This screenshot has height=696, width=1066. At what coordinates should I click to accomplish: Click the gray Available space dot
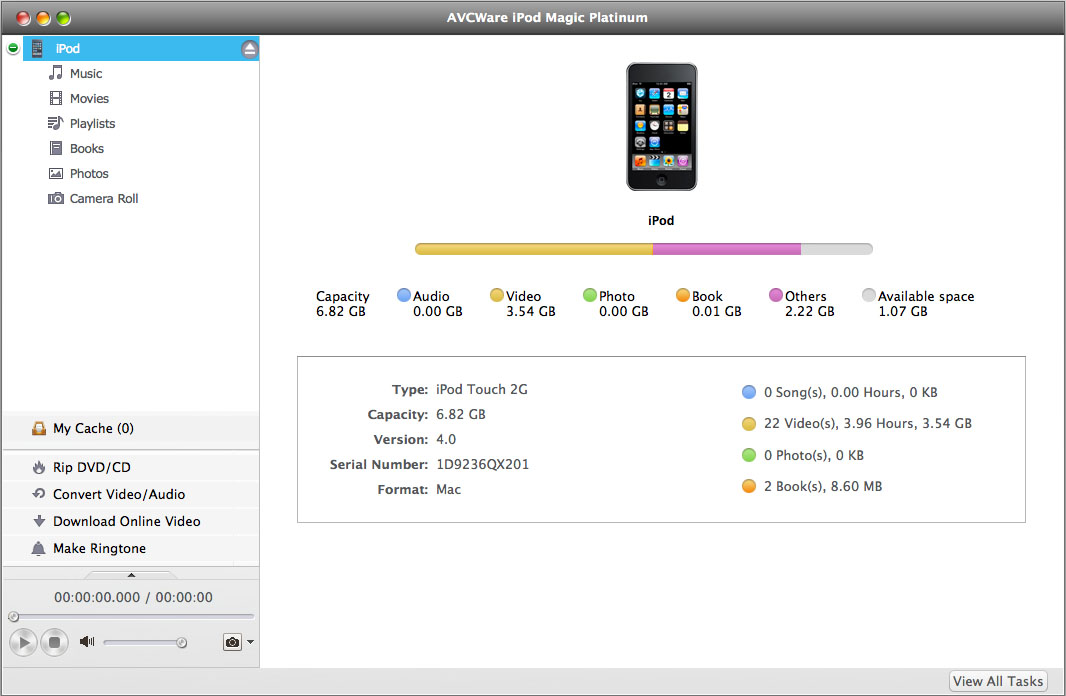point(869,295)
